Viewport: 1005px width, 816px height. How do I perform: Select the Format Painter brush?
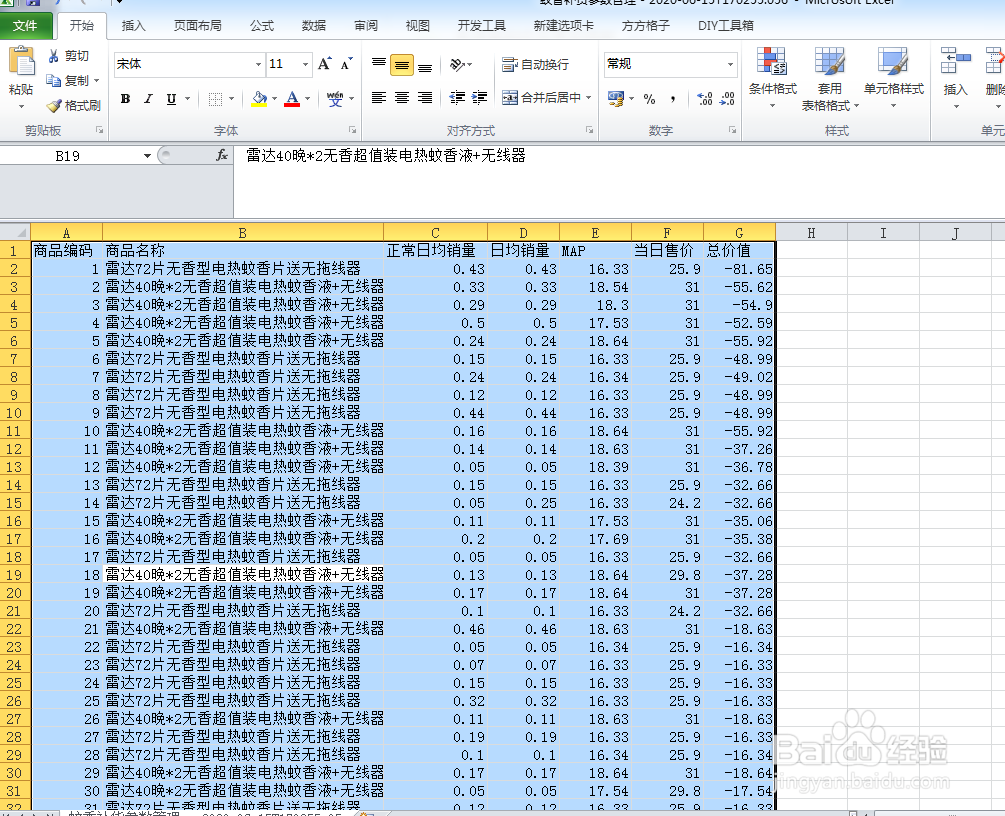tap(54, 106)
